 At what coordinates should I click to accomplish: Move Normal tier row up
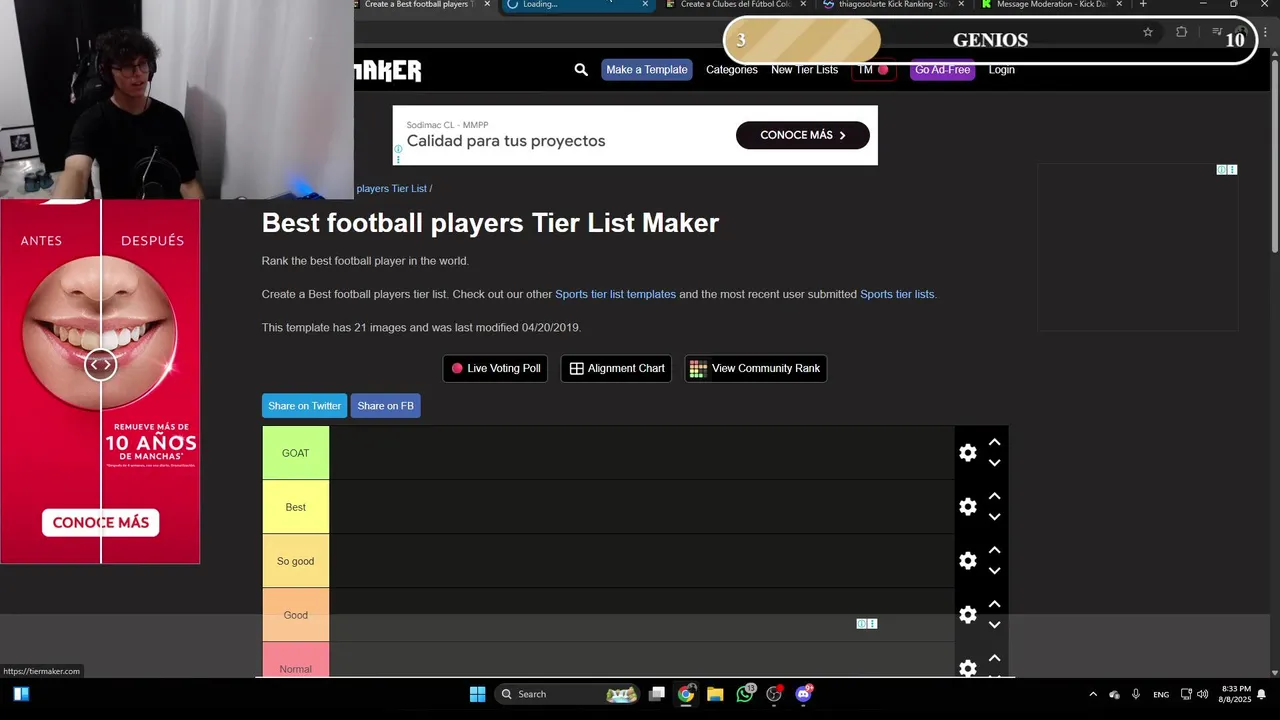[994, 658]
